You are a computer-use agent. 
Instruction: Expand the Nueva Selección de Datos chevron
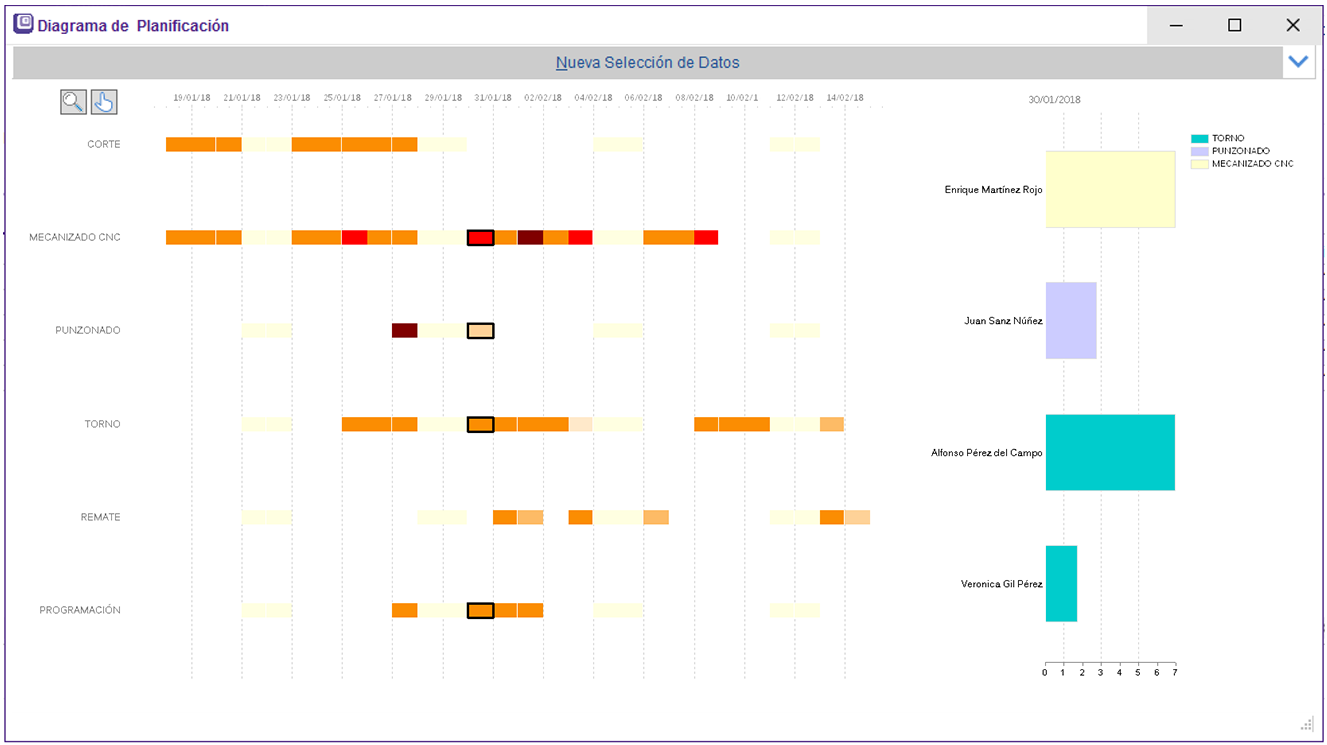(1298, 62)
